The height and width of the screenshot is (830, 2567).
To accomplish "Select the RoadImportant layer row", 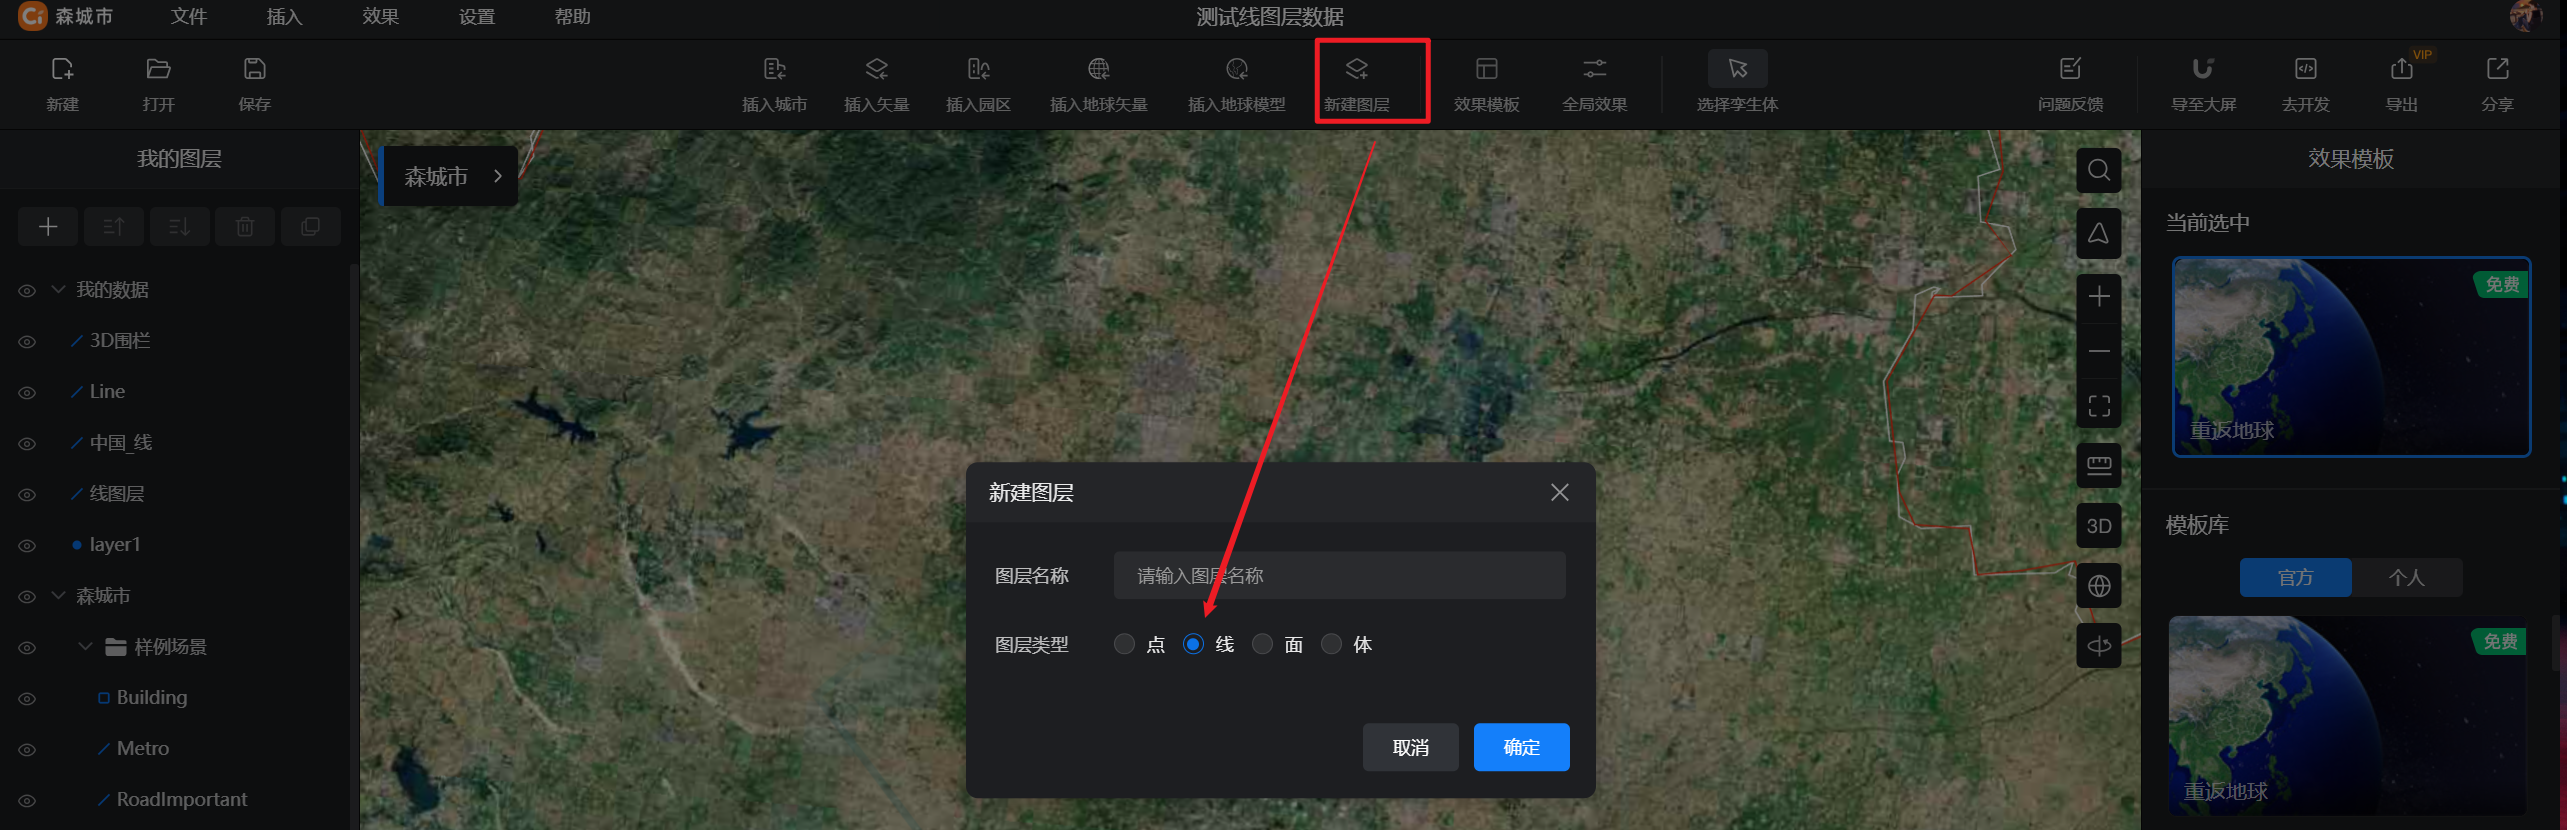I will coord(180,800).
